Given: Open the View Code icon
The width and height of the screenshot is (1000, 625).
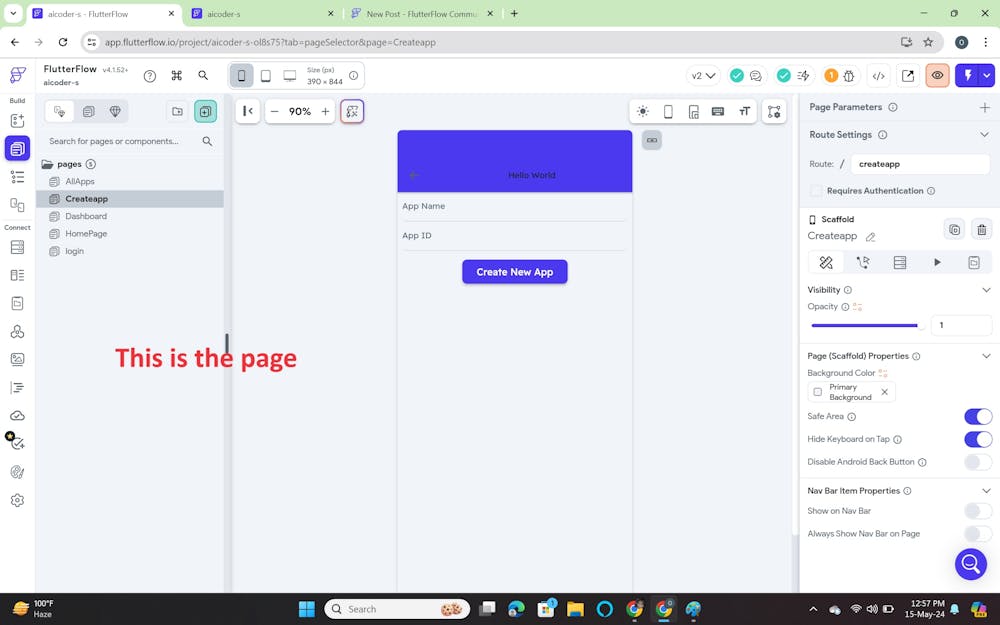Looking at the screenshot, I should pyautogui.click(x=878, y=76).
